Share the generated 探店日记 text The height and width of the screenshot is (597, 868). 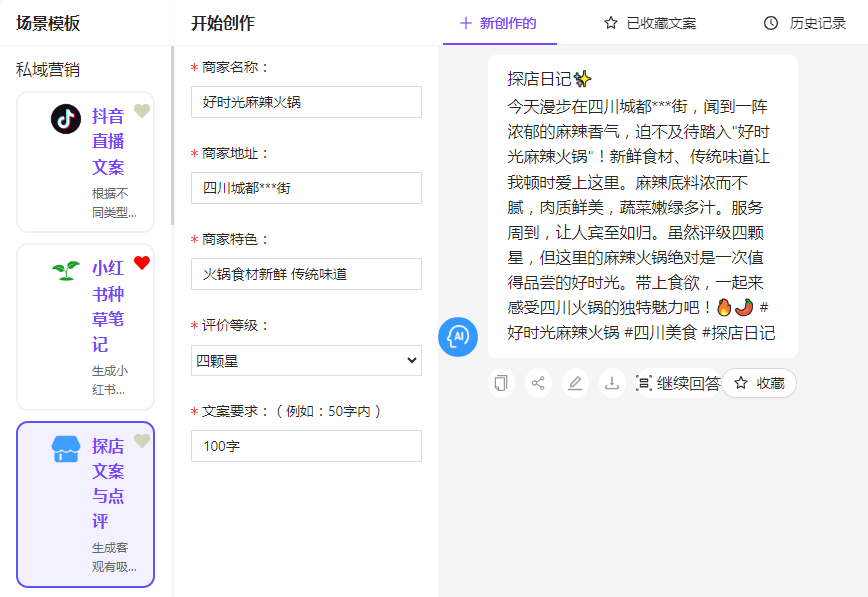pyautogui.click(x=538, y=383)
